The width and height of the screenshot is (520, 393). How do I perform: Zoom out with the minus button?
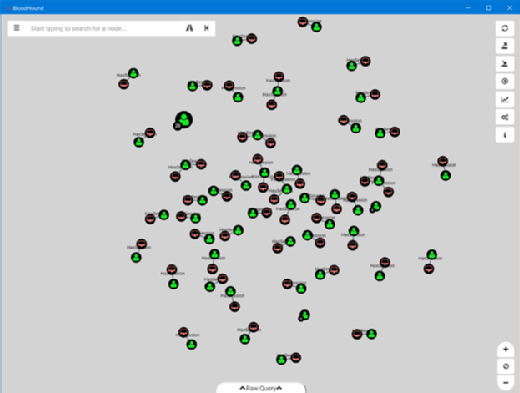click(506, 383)
